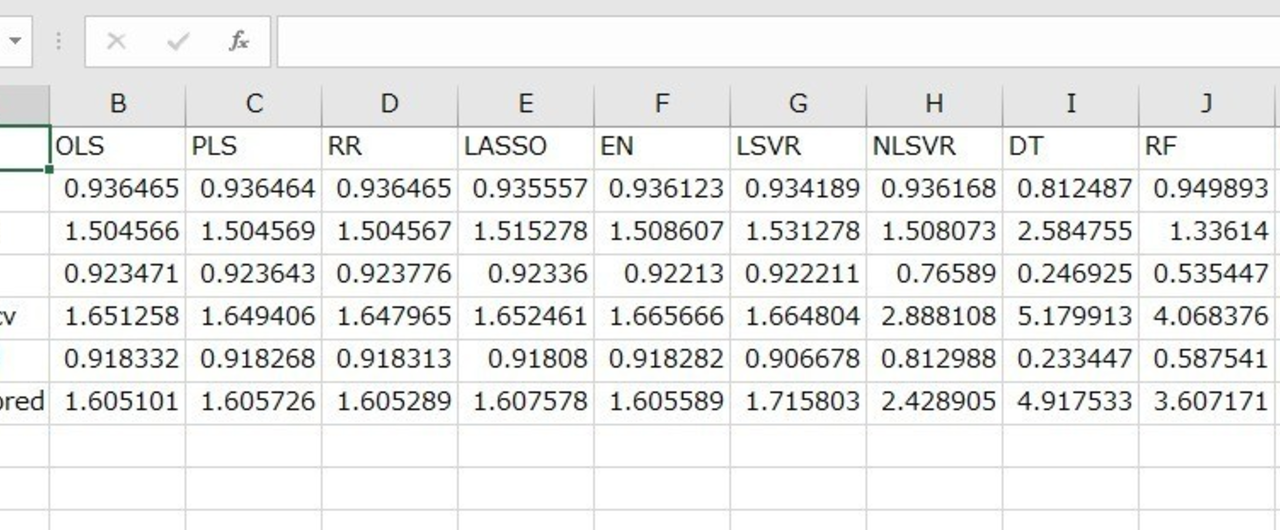
Task: Select cell with value 1.508607
Action: click(662, 232)
